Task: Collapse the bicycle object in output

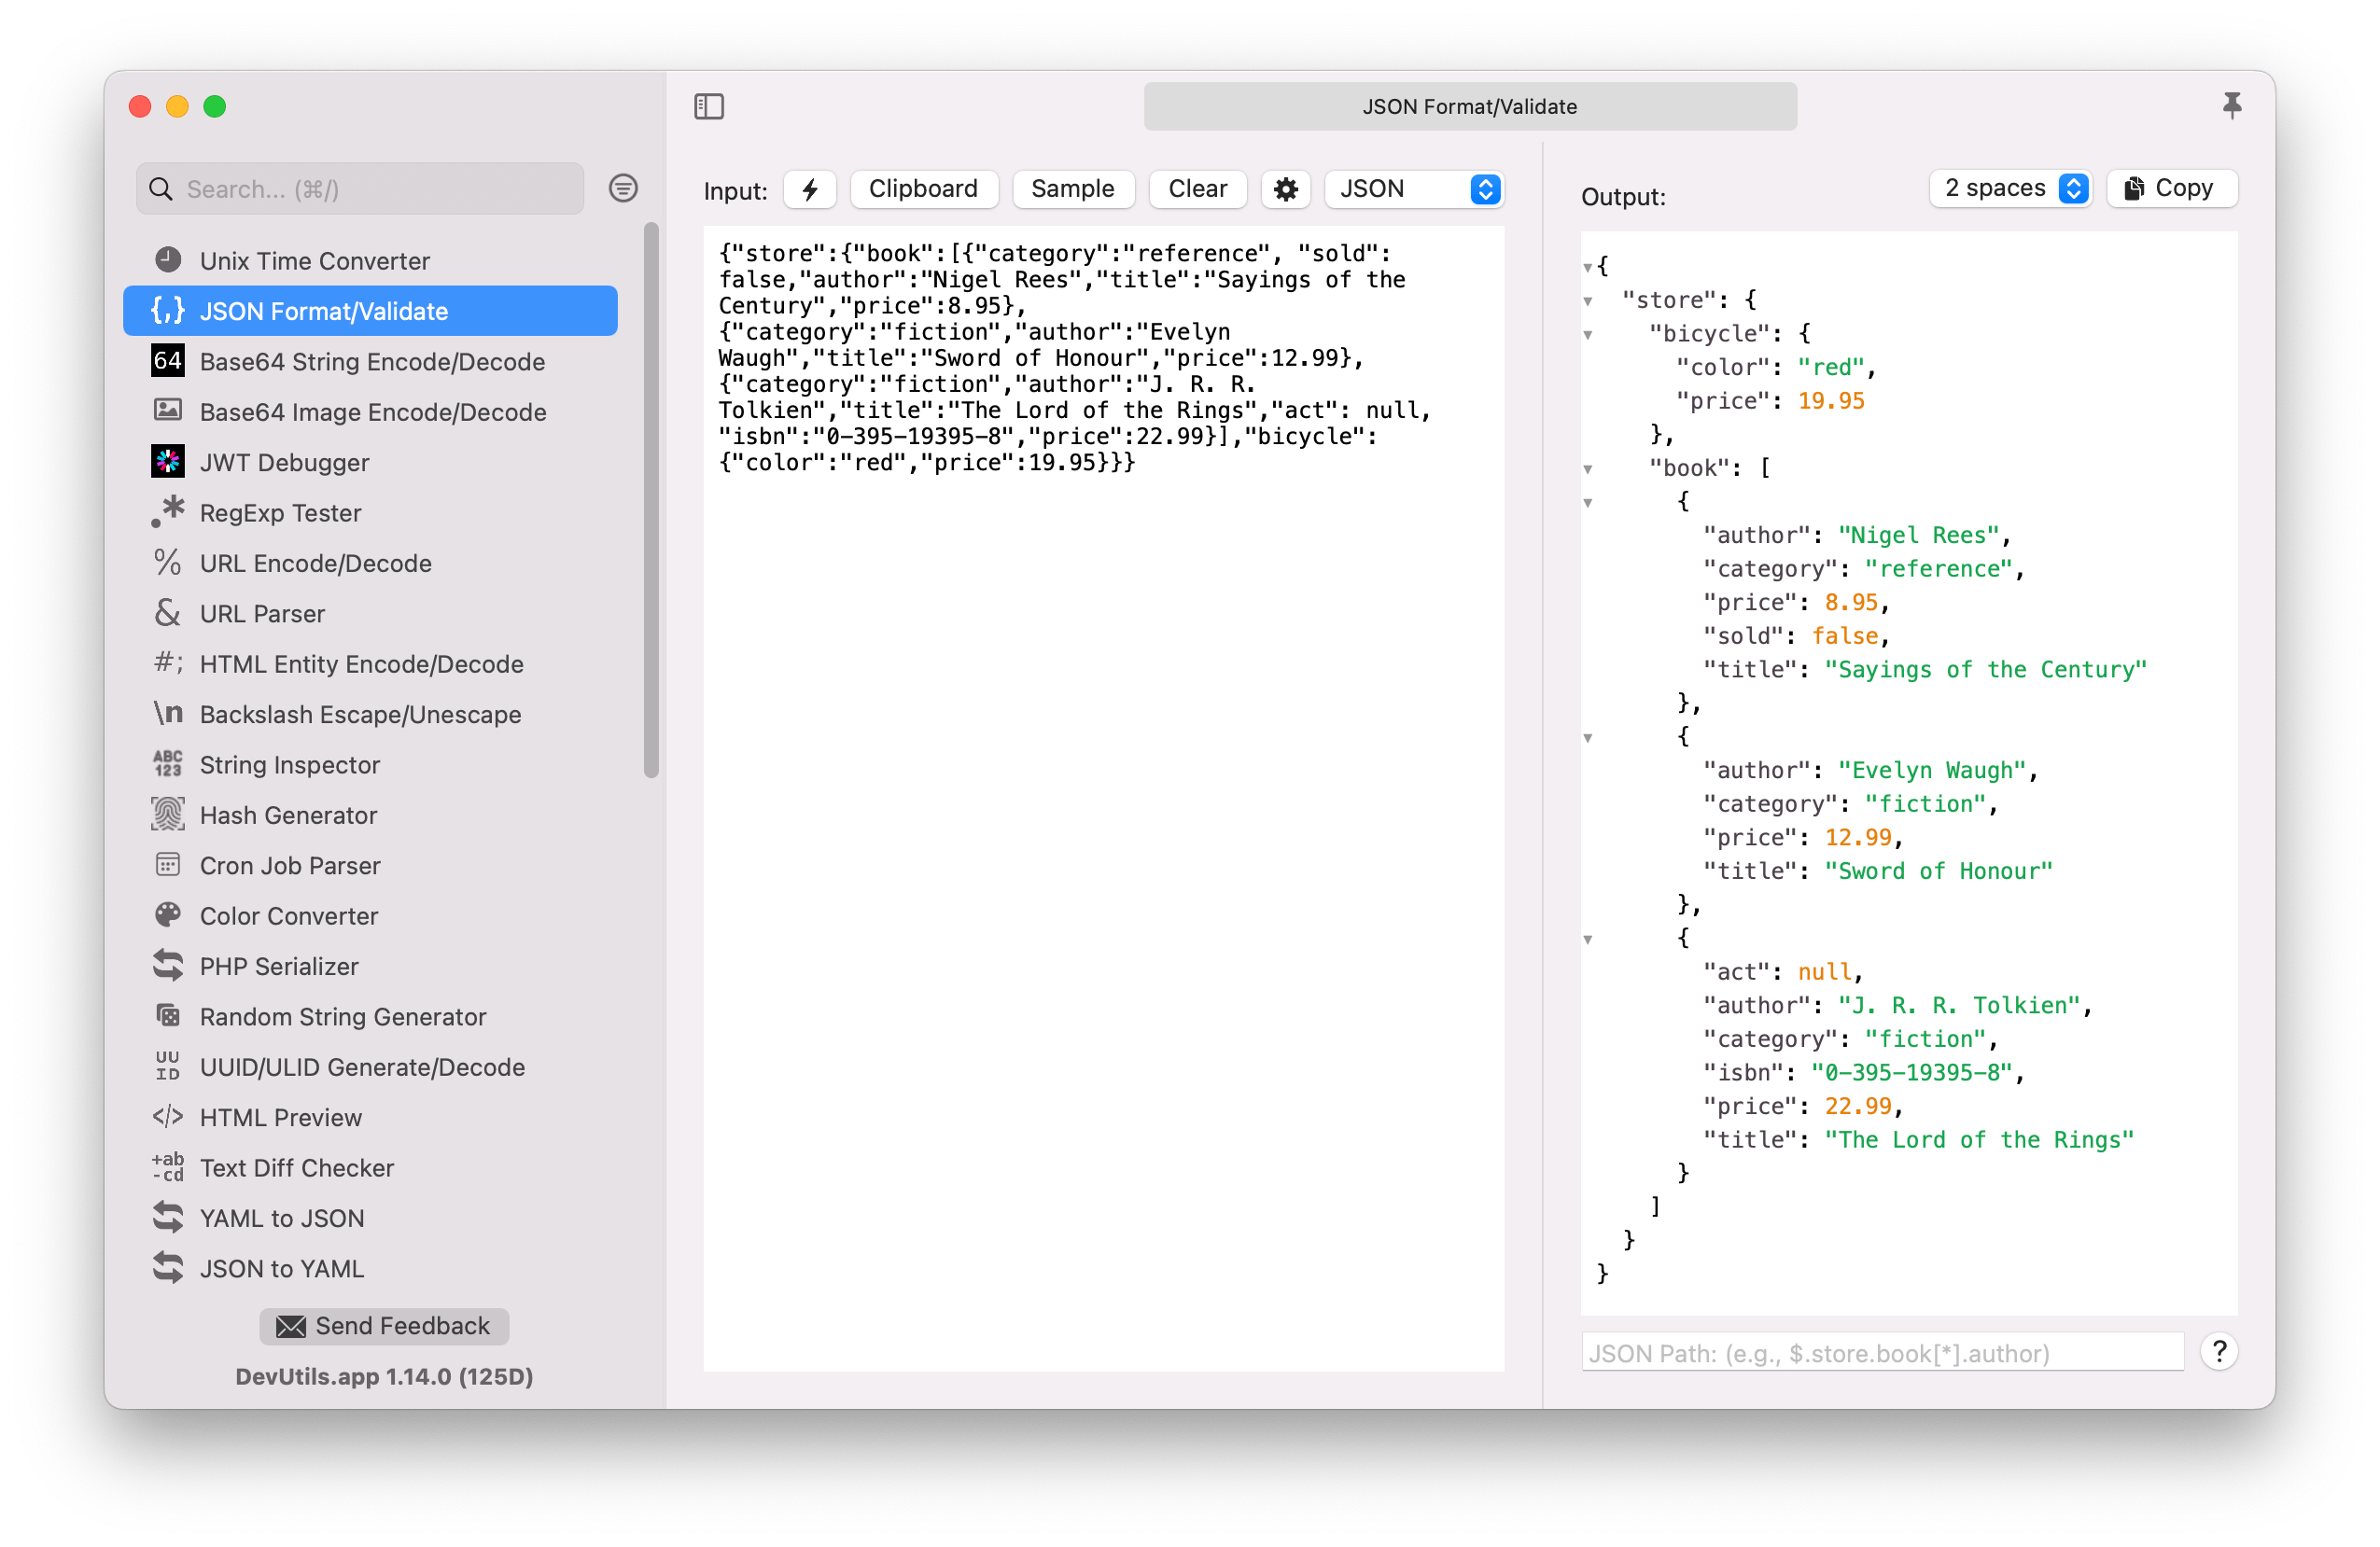Action: coord(1589,333)
